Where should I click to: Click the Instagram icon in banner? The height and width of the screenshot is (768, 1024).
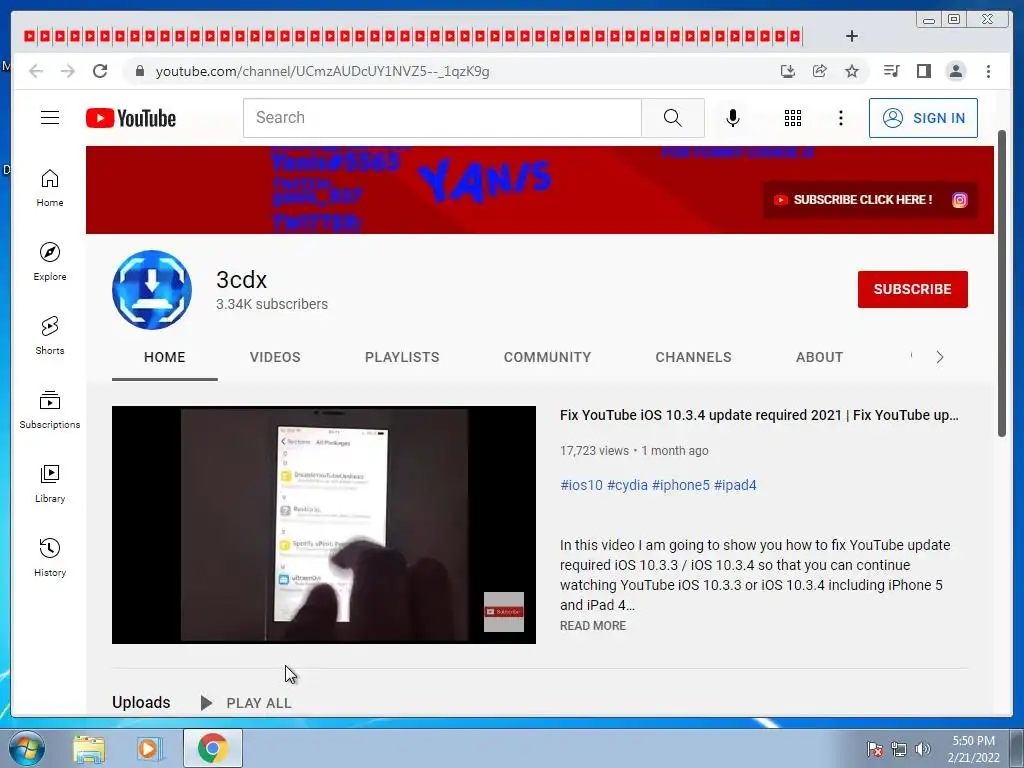pyautogui.click(x=959, y=200)
